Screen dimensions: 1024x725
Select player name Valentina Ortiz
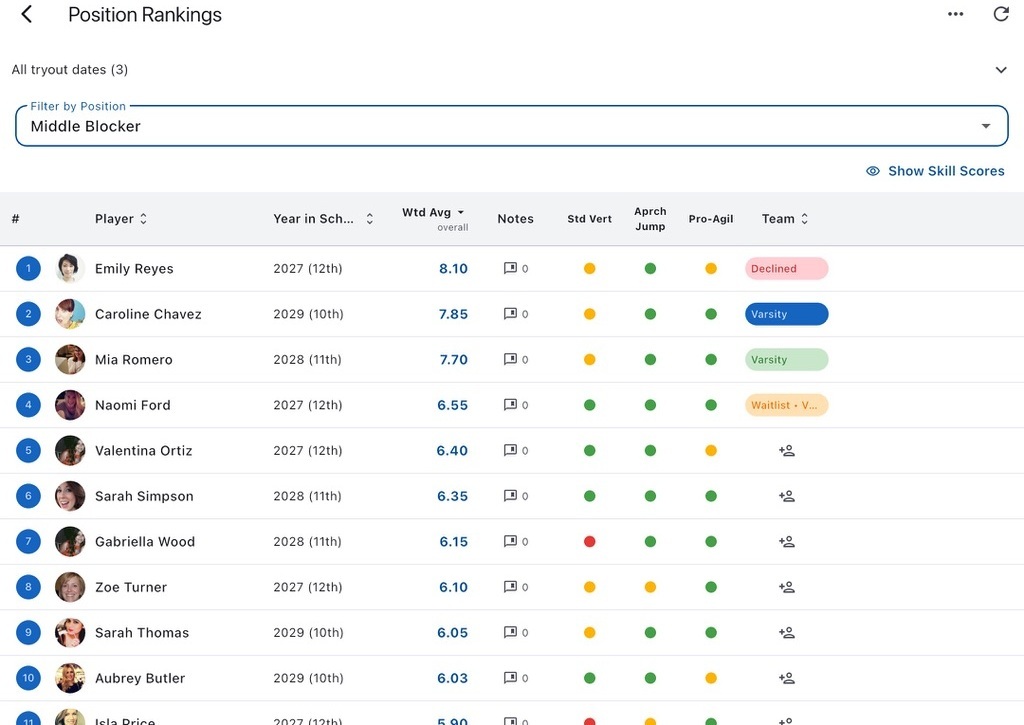144,451
